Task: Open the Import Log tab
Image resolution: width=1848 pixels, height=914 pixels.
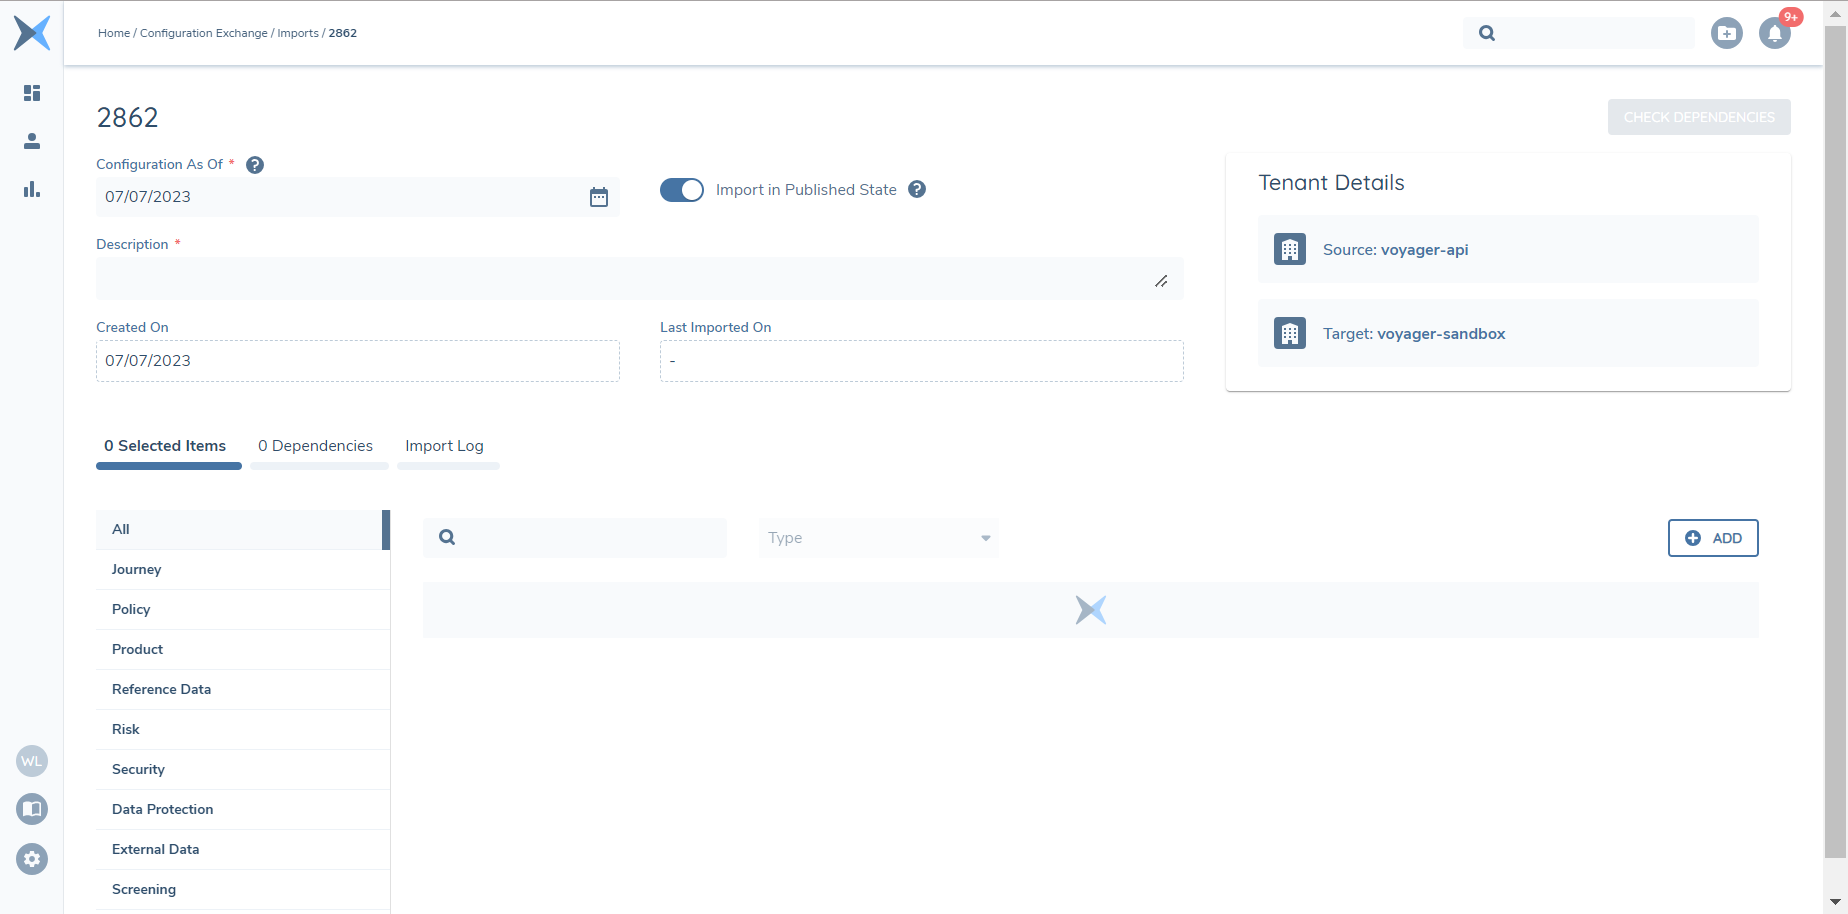Action: (x=444, y=446)
